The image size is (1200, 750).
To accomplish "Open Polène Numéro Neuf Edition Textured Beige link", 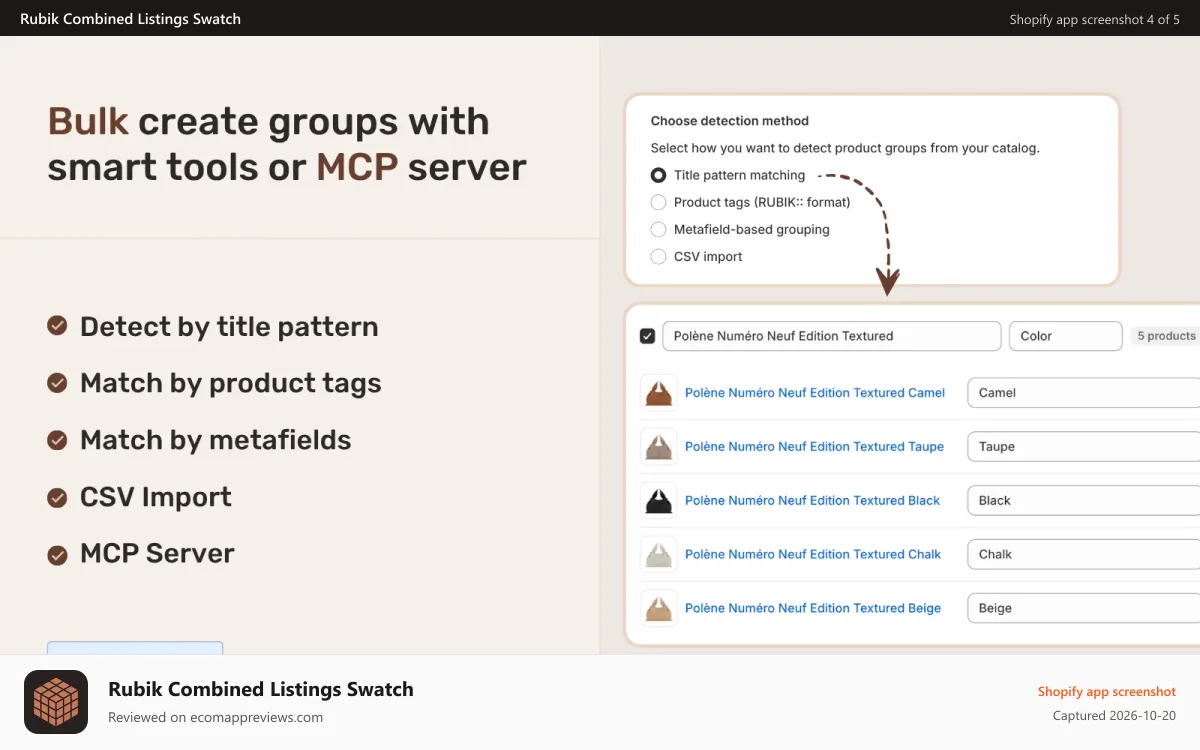I will tap(813, 608).
